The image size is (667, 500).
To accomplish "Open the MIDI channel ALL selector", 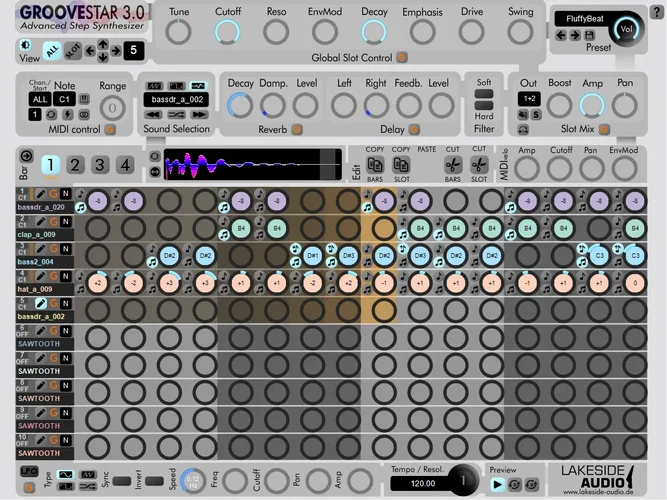I will (40, 99).
